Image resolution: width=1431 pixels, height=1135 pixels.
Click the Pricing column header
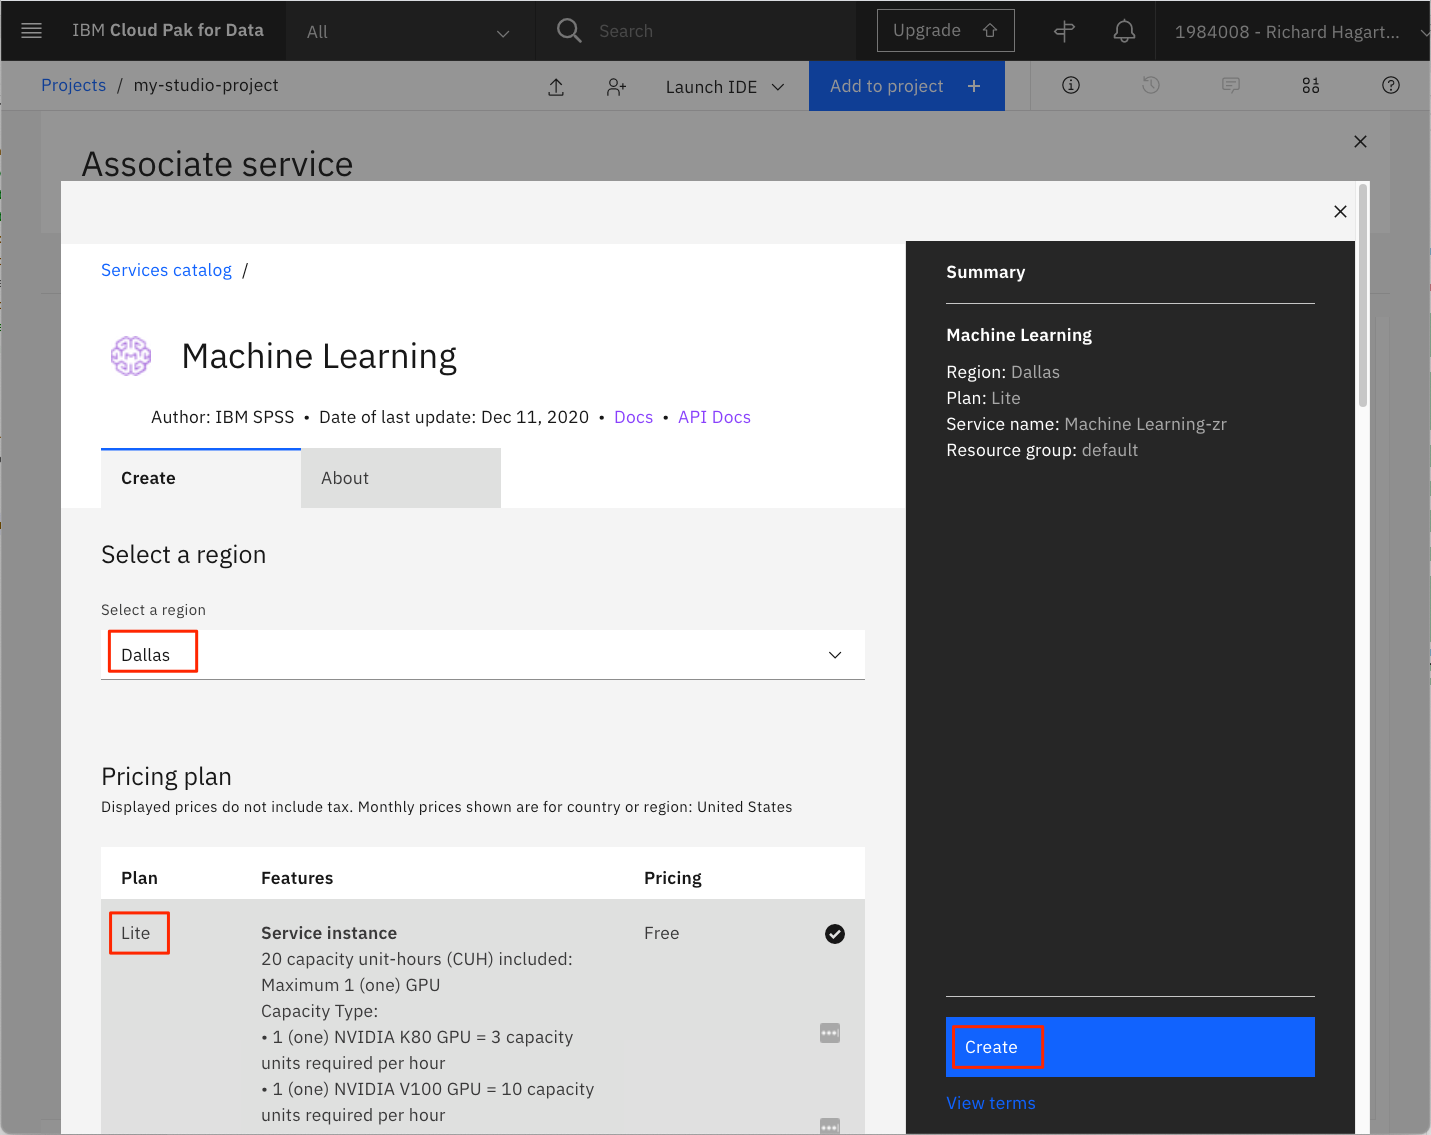pyautogui.click(x=673, y=878)
